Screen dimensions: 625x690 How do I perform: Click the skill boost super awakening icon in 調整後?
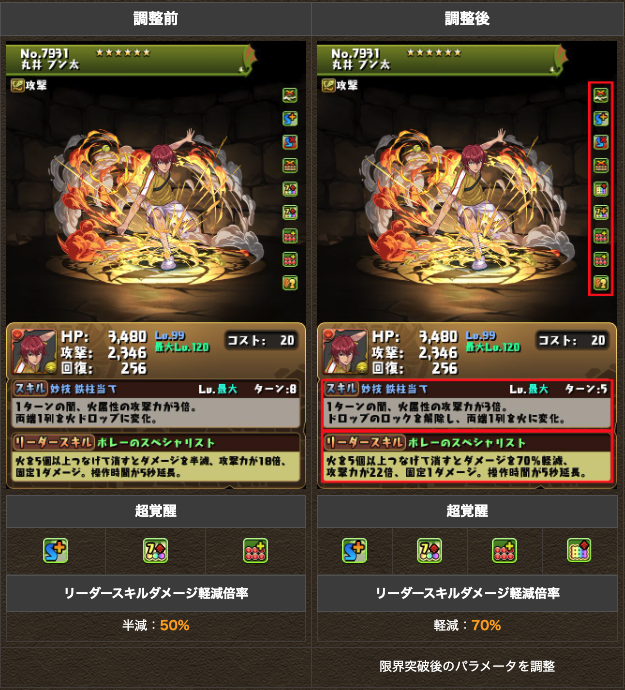coord(354,551)
